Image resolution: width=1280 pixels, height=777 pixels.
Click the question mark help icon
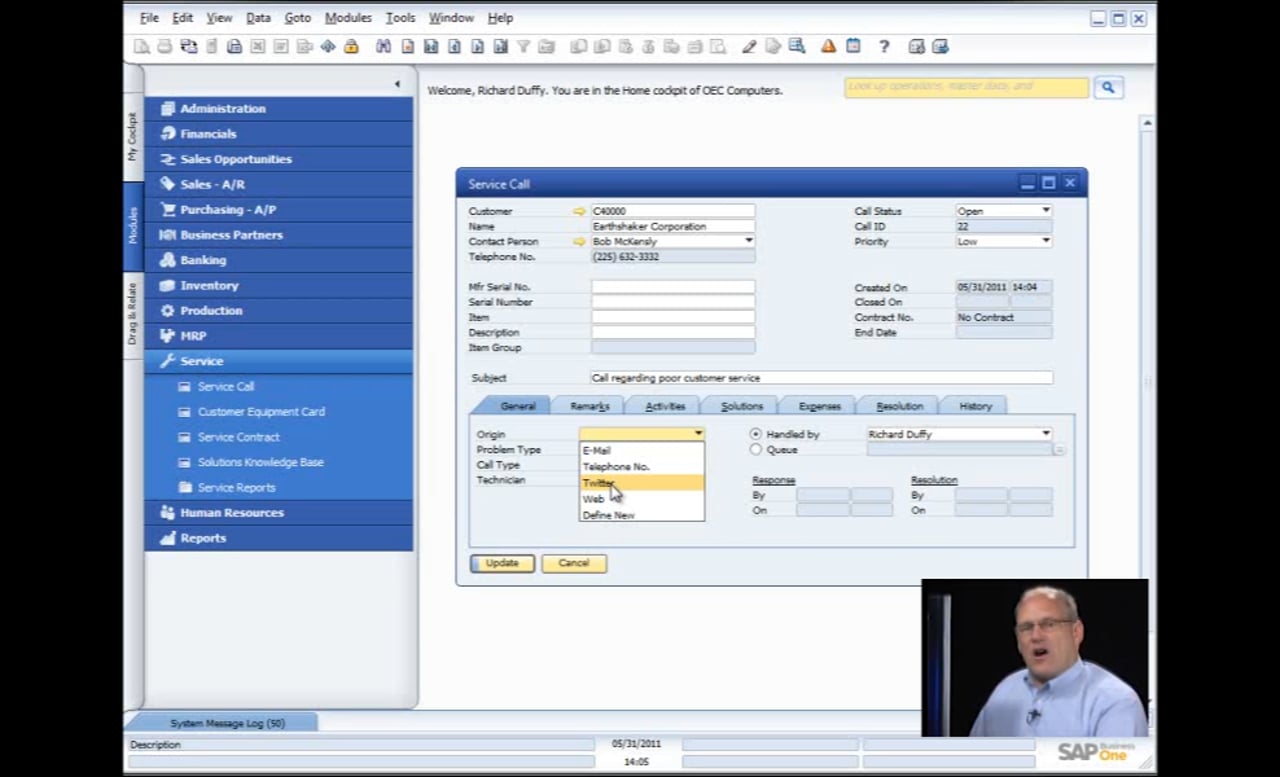tap(884, 47)
